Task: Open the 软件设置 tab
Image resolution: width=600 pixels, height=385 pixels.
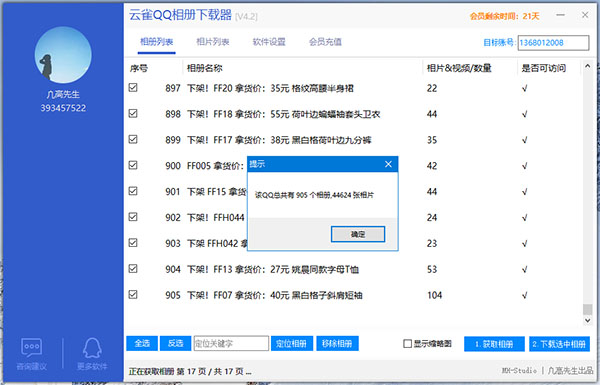Action: point(269,41)
